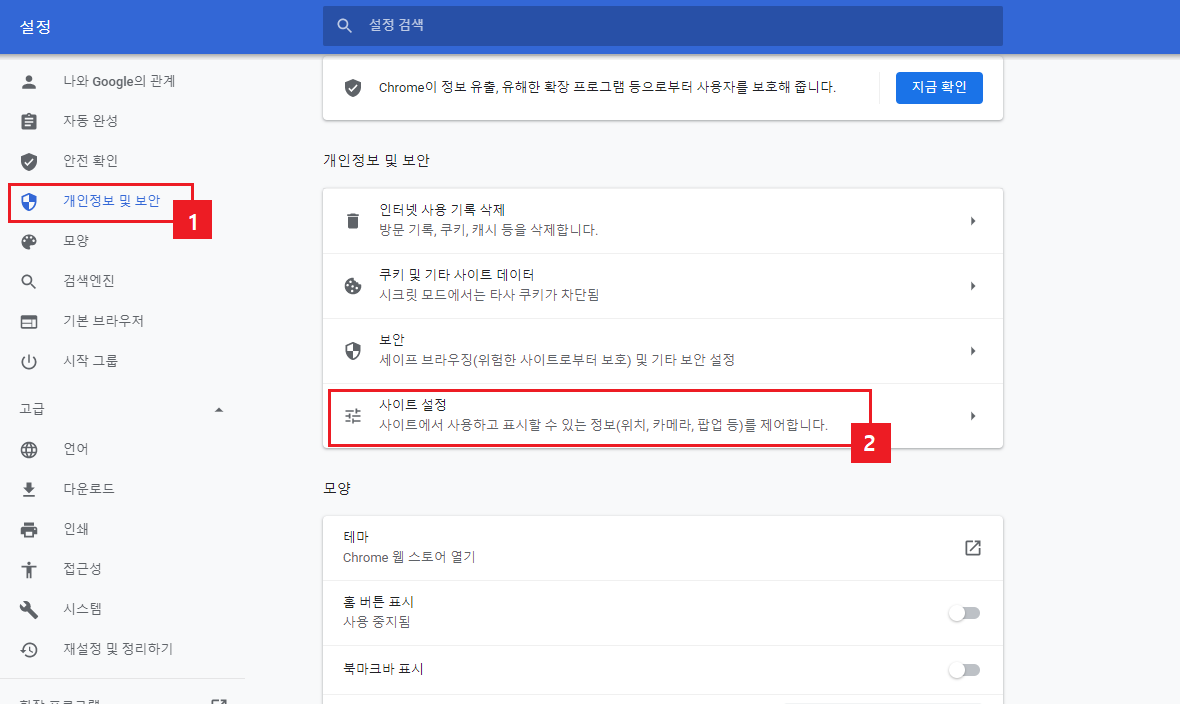1180x704 pixels.
Task: Open the external link icon for 테마
Action: (x=972, y=548)
